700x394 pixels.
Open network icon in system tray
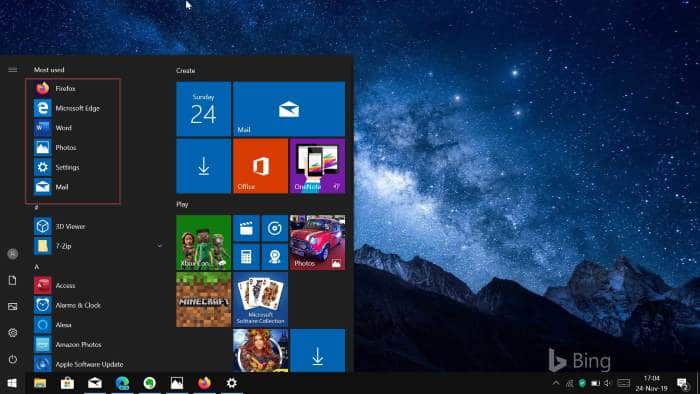pyautogui.click(x=570, y=383)
